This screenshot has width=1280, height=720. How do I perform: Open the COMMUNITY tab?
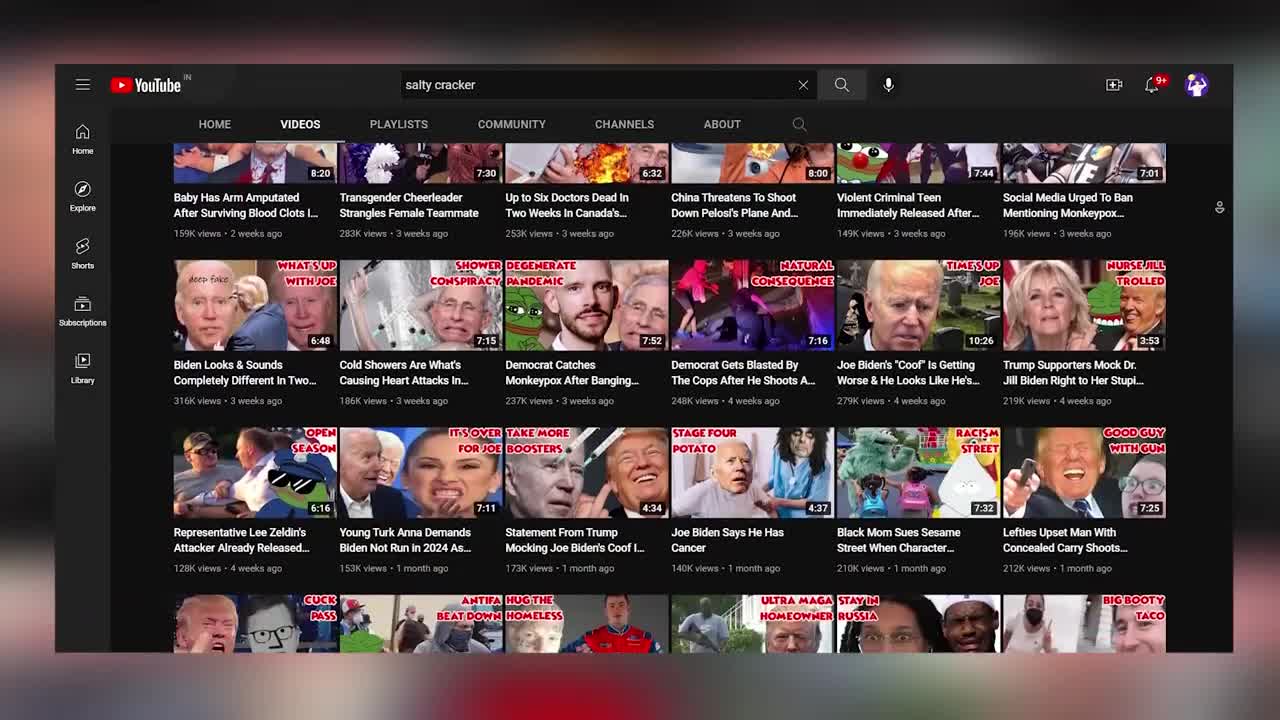(512, 124)
